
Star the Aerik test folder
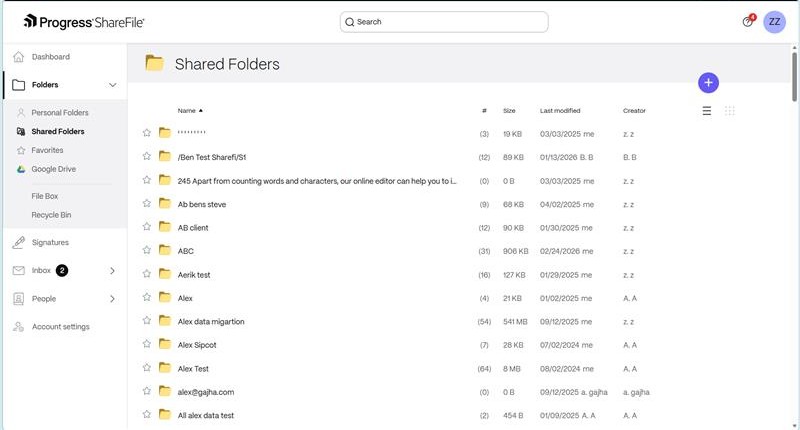147,273
